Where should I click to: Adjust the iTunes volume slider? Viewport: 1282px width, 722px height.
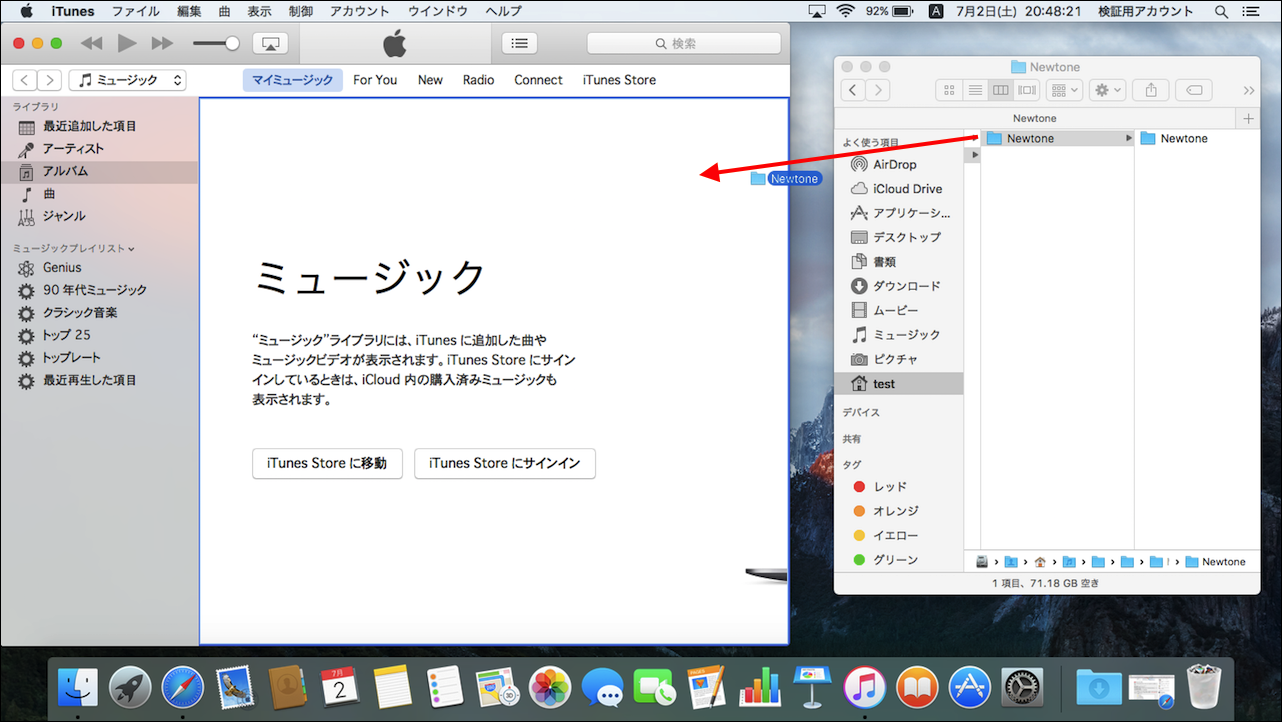tap(216, 44)
